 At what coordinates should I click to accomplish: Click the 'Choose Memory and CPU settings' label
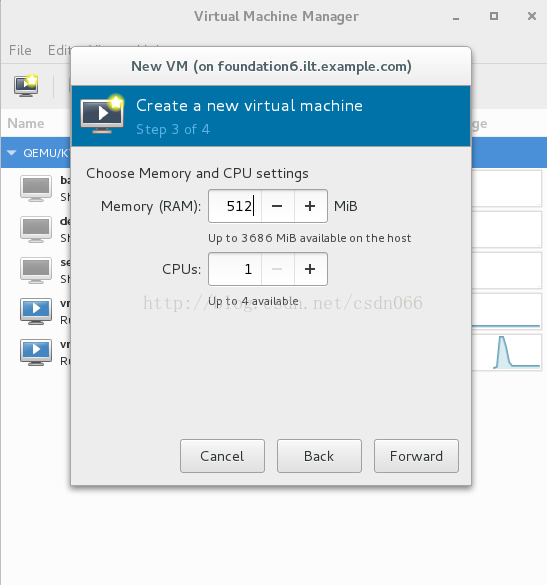[x=197, y=173]
